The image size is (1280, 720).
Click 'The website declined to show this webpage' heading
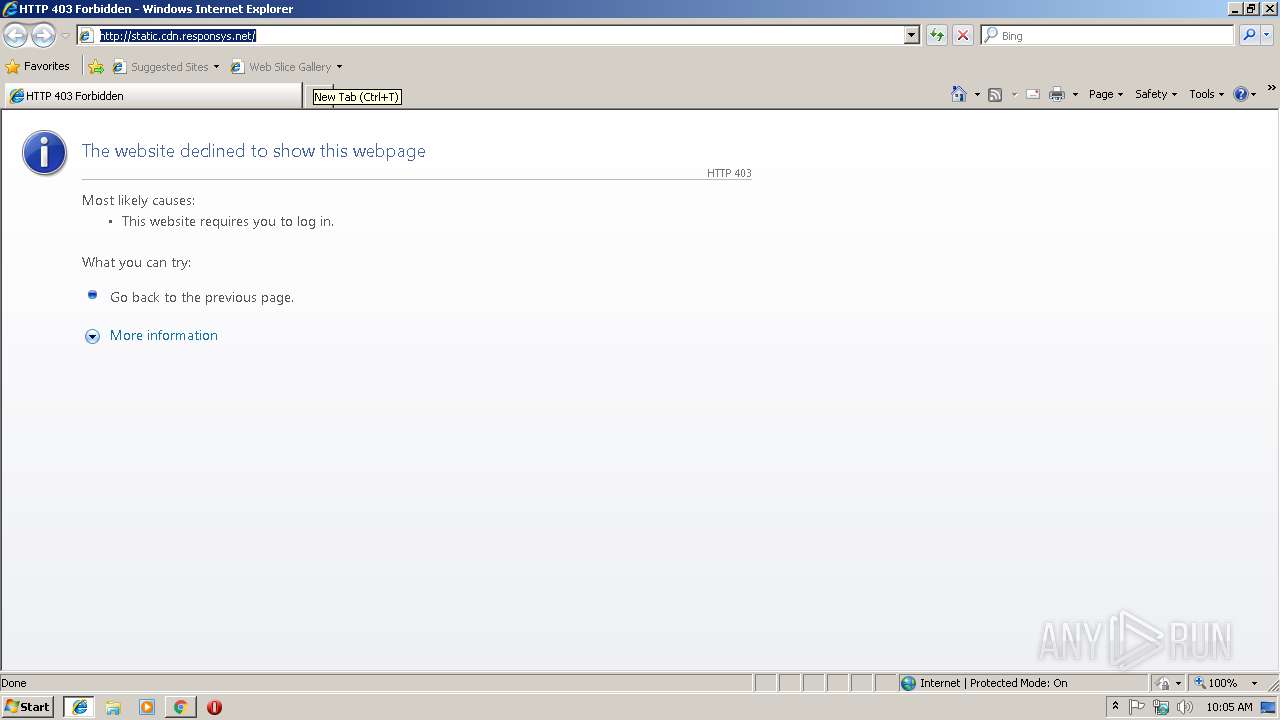[x=254, y=151]
